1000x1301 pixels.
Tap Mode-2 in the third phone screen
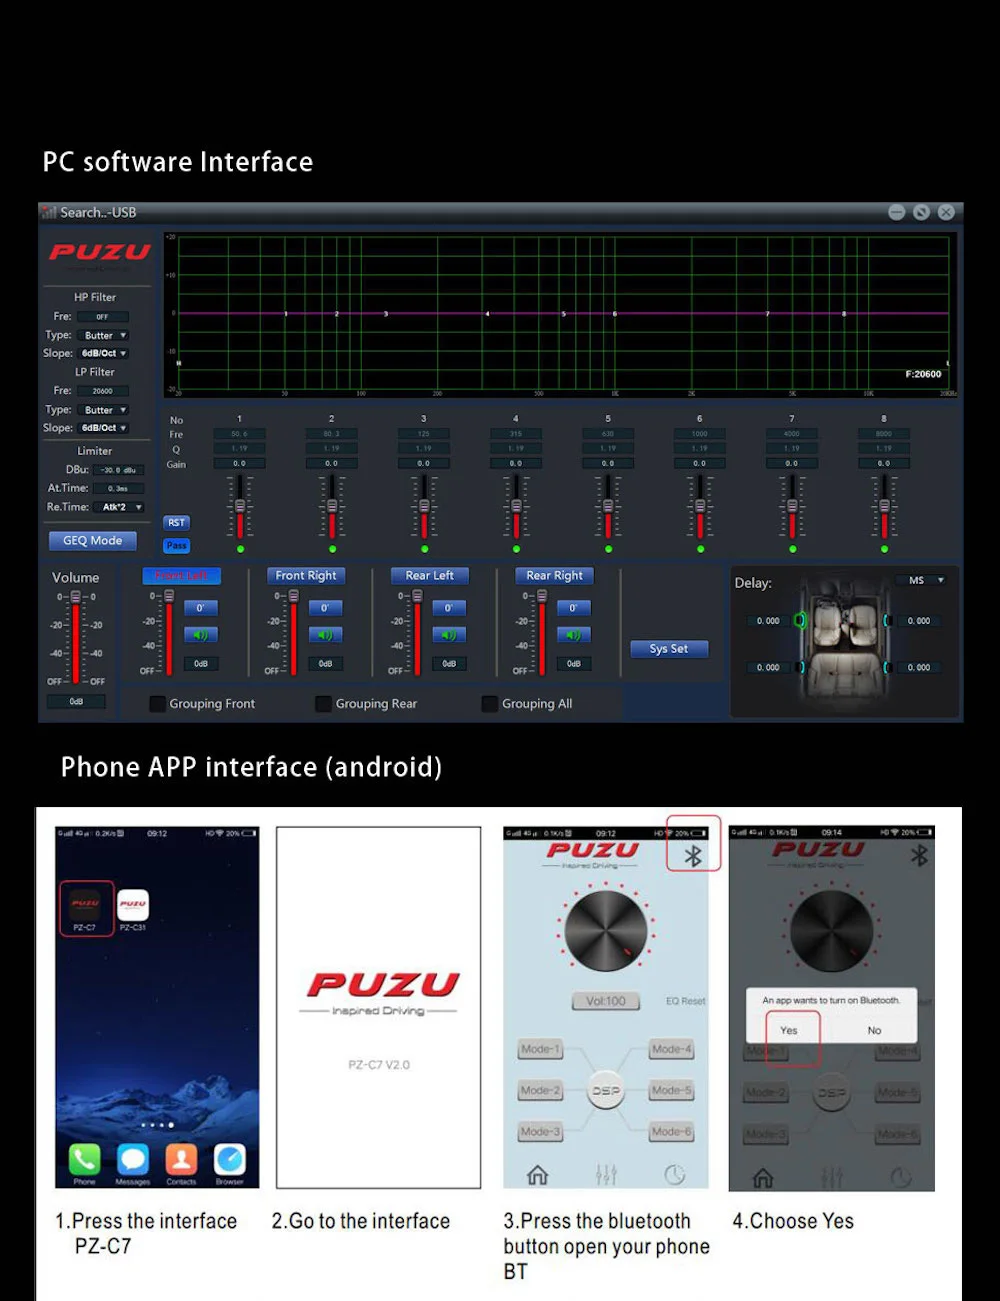point(540,1090)
